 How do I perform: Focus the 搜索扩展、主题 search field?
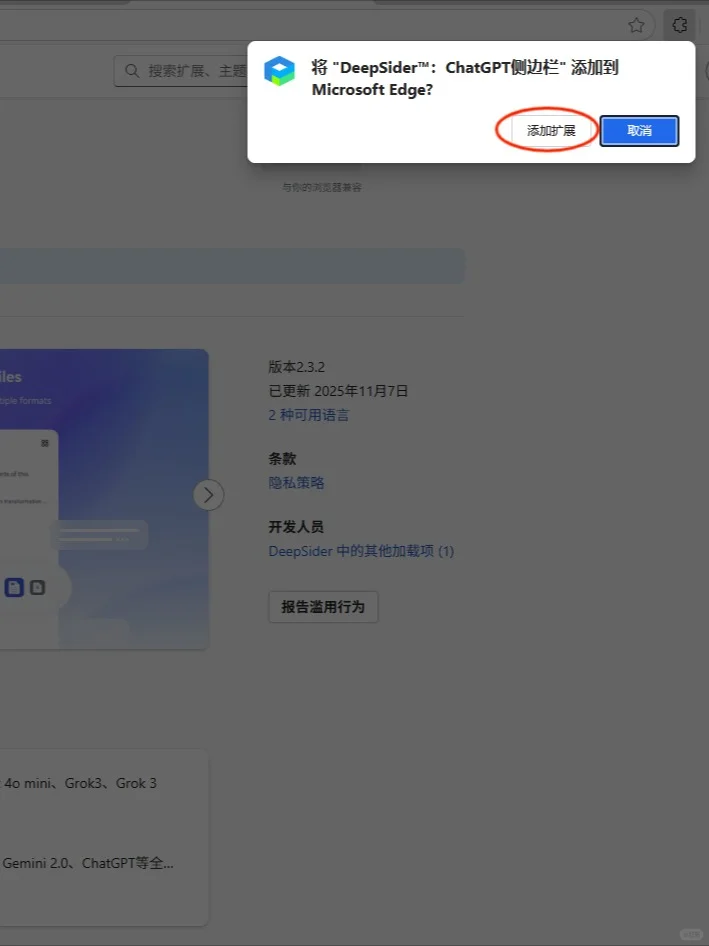(181, 71)
